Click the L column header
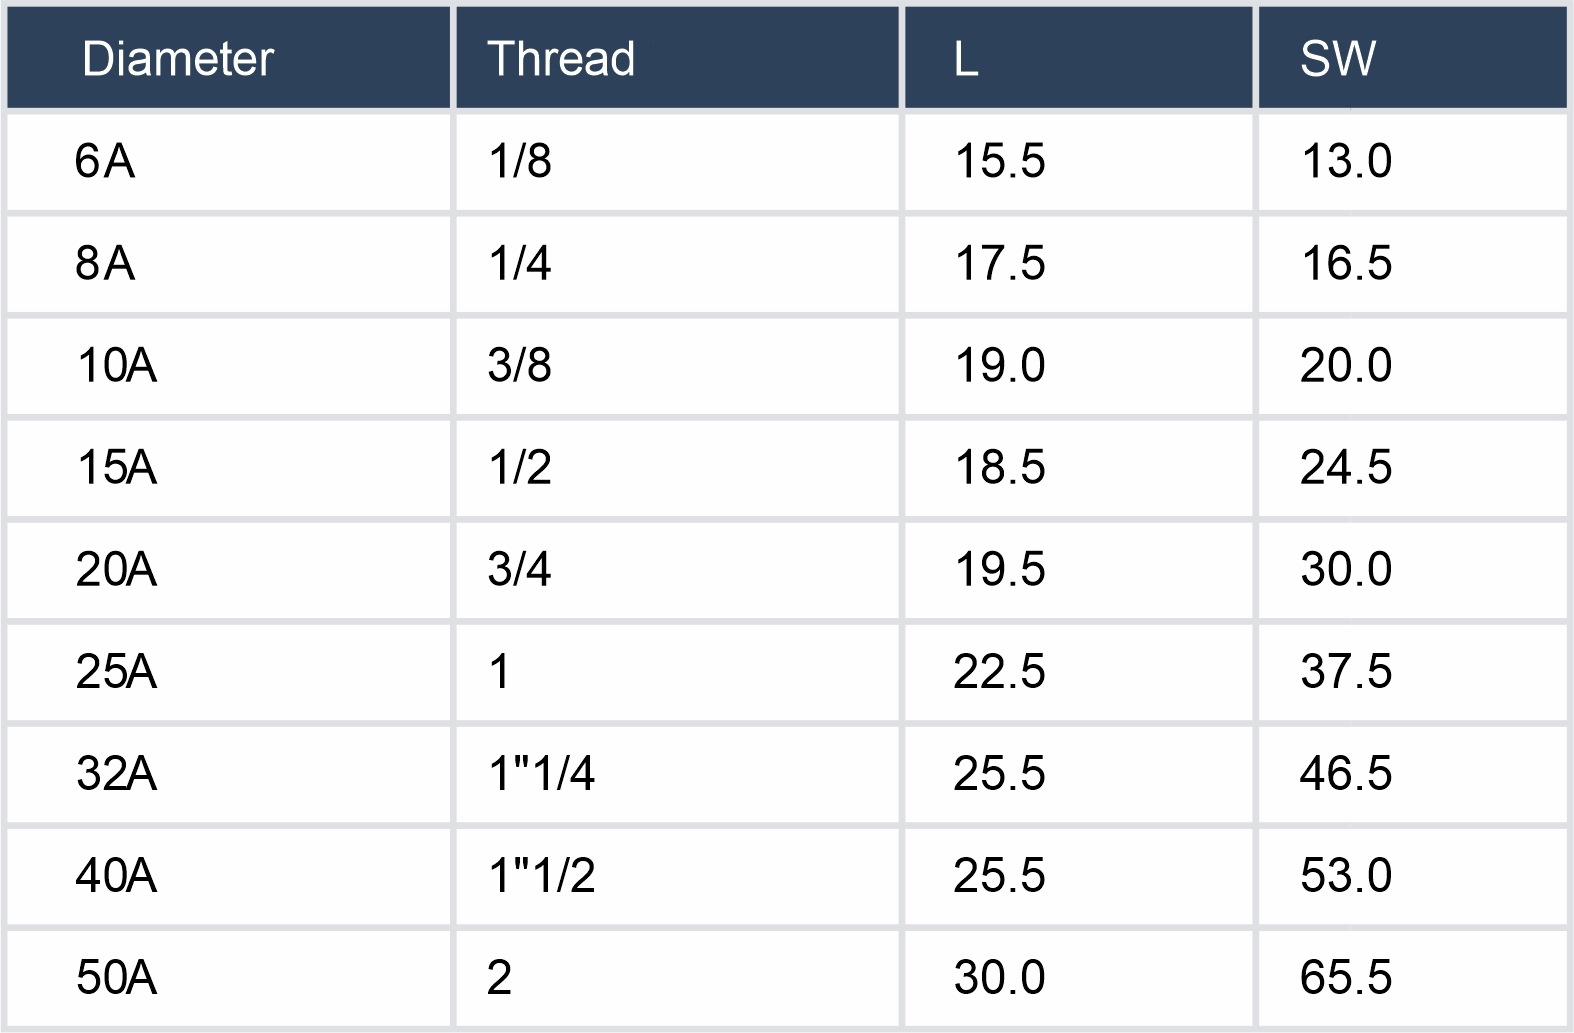The width and height of the screenshot is (1574, 1033). 965,59
